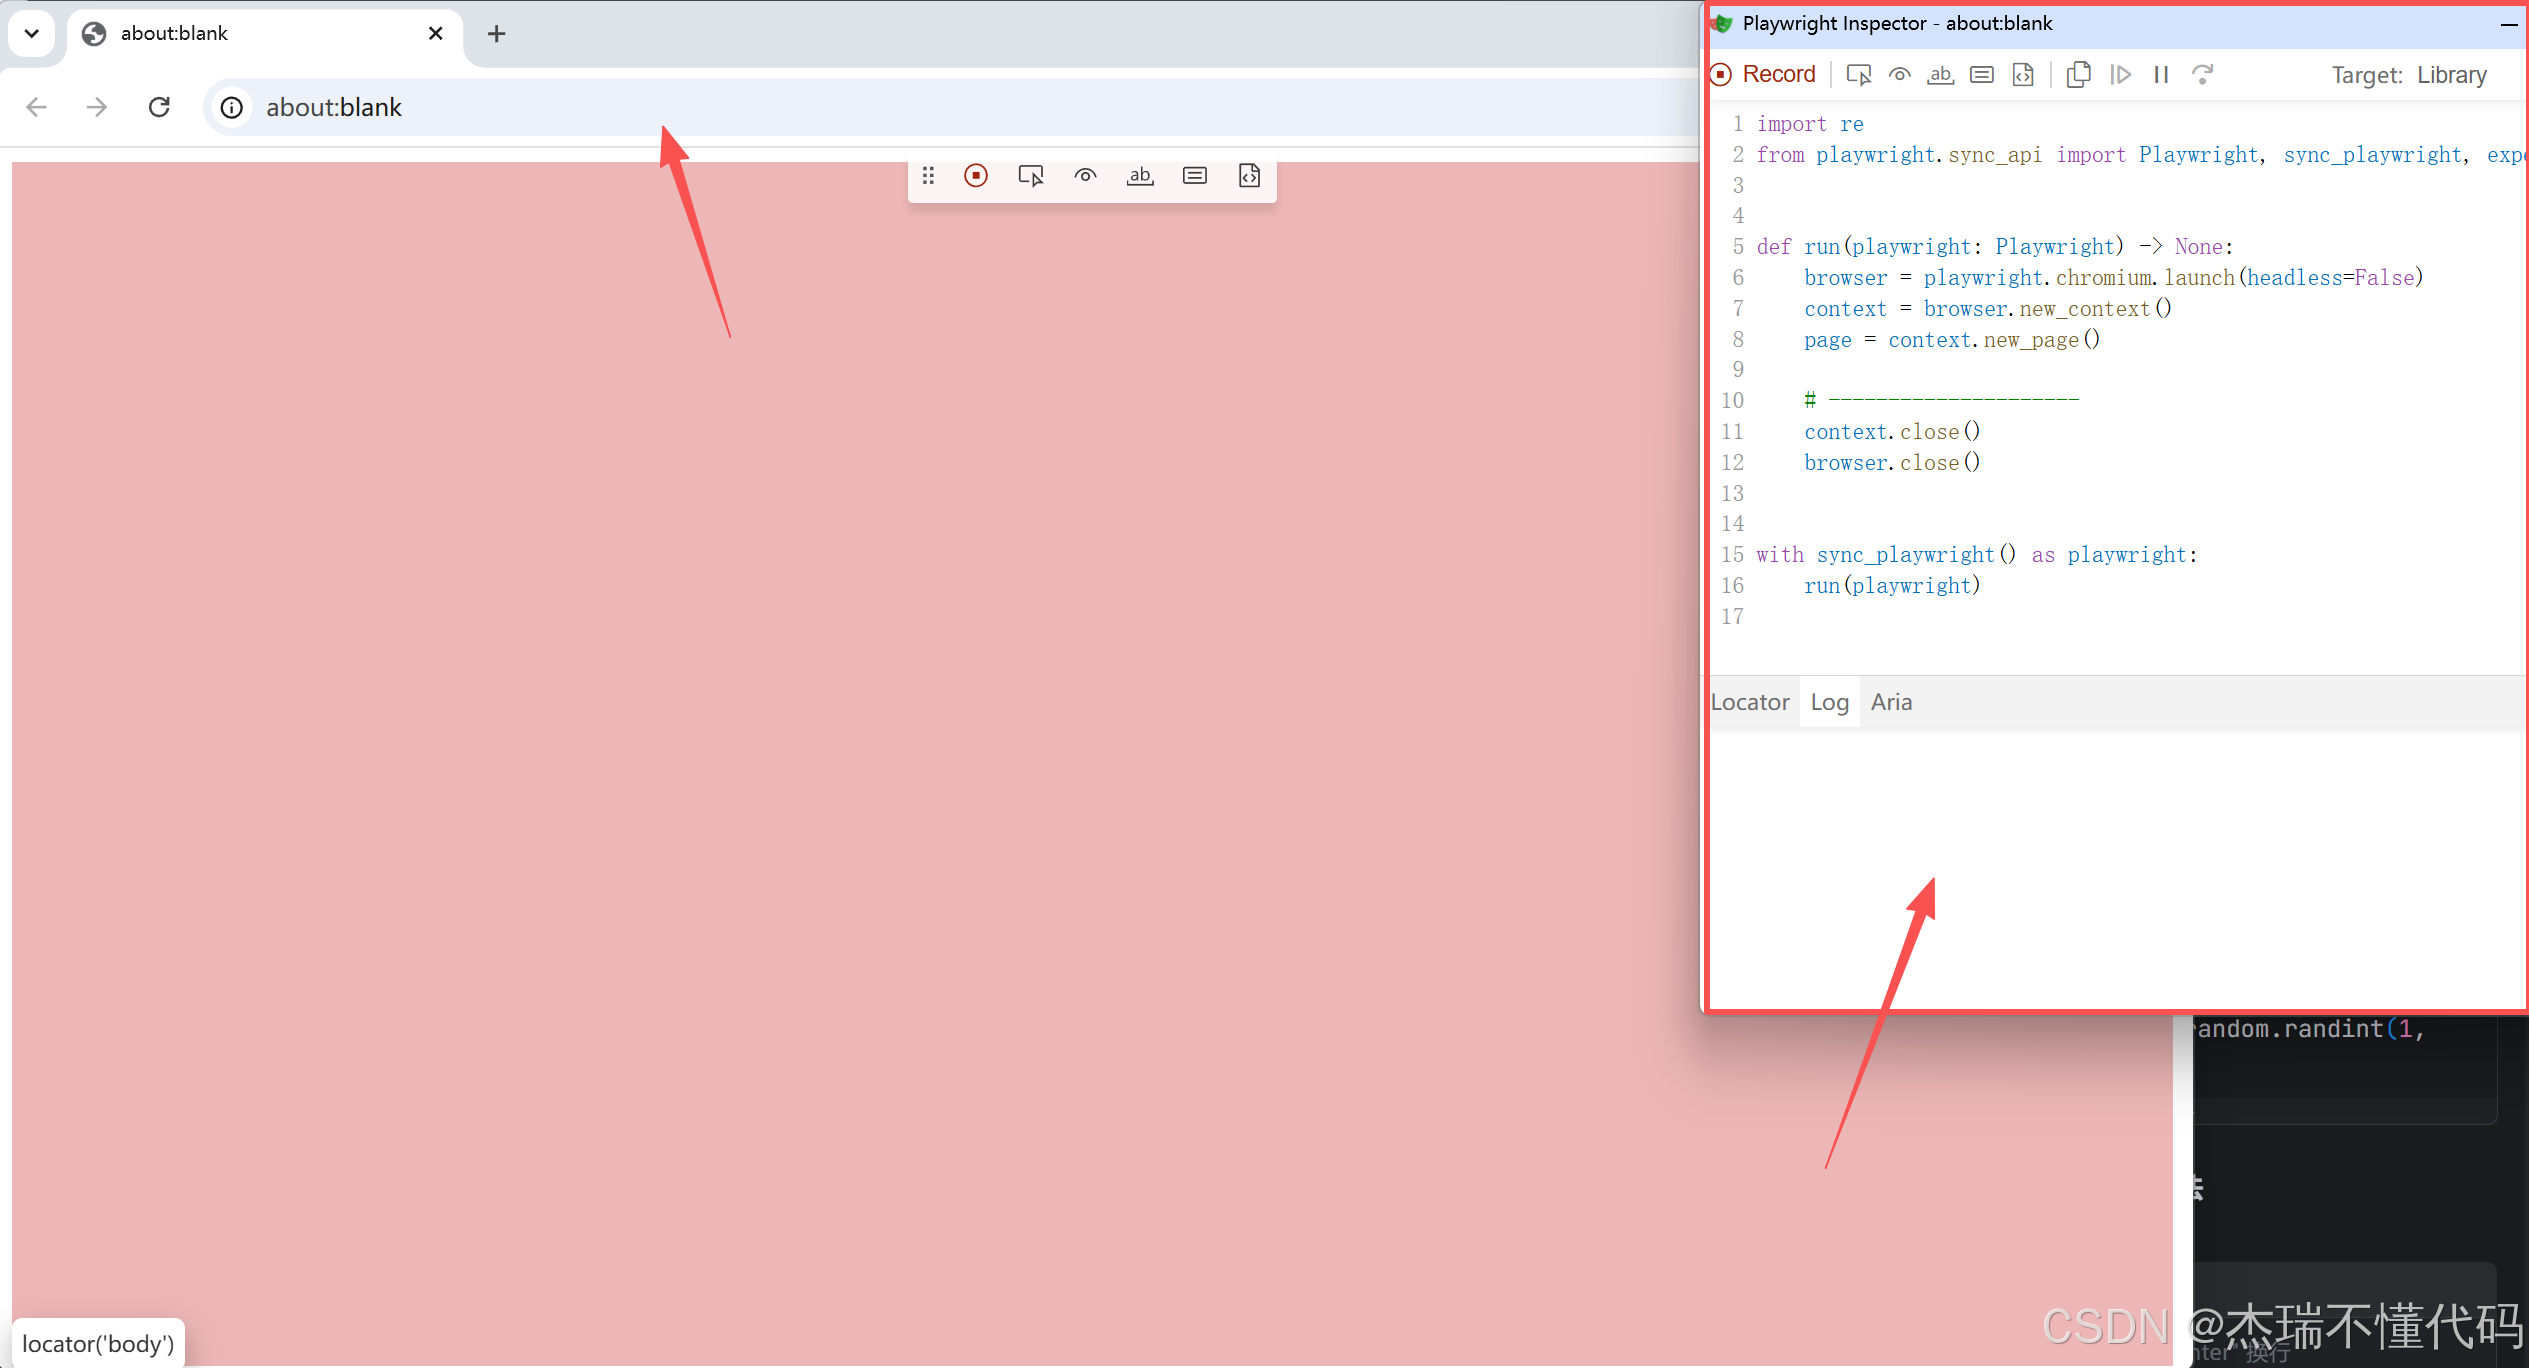Click Assert text 'ab' icon in Inspector
Viewport: 2529px width, 1368px height.
pos(1940,75)
